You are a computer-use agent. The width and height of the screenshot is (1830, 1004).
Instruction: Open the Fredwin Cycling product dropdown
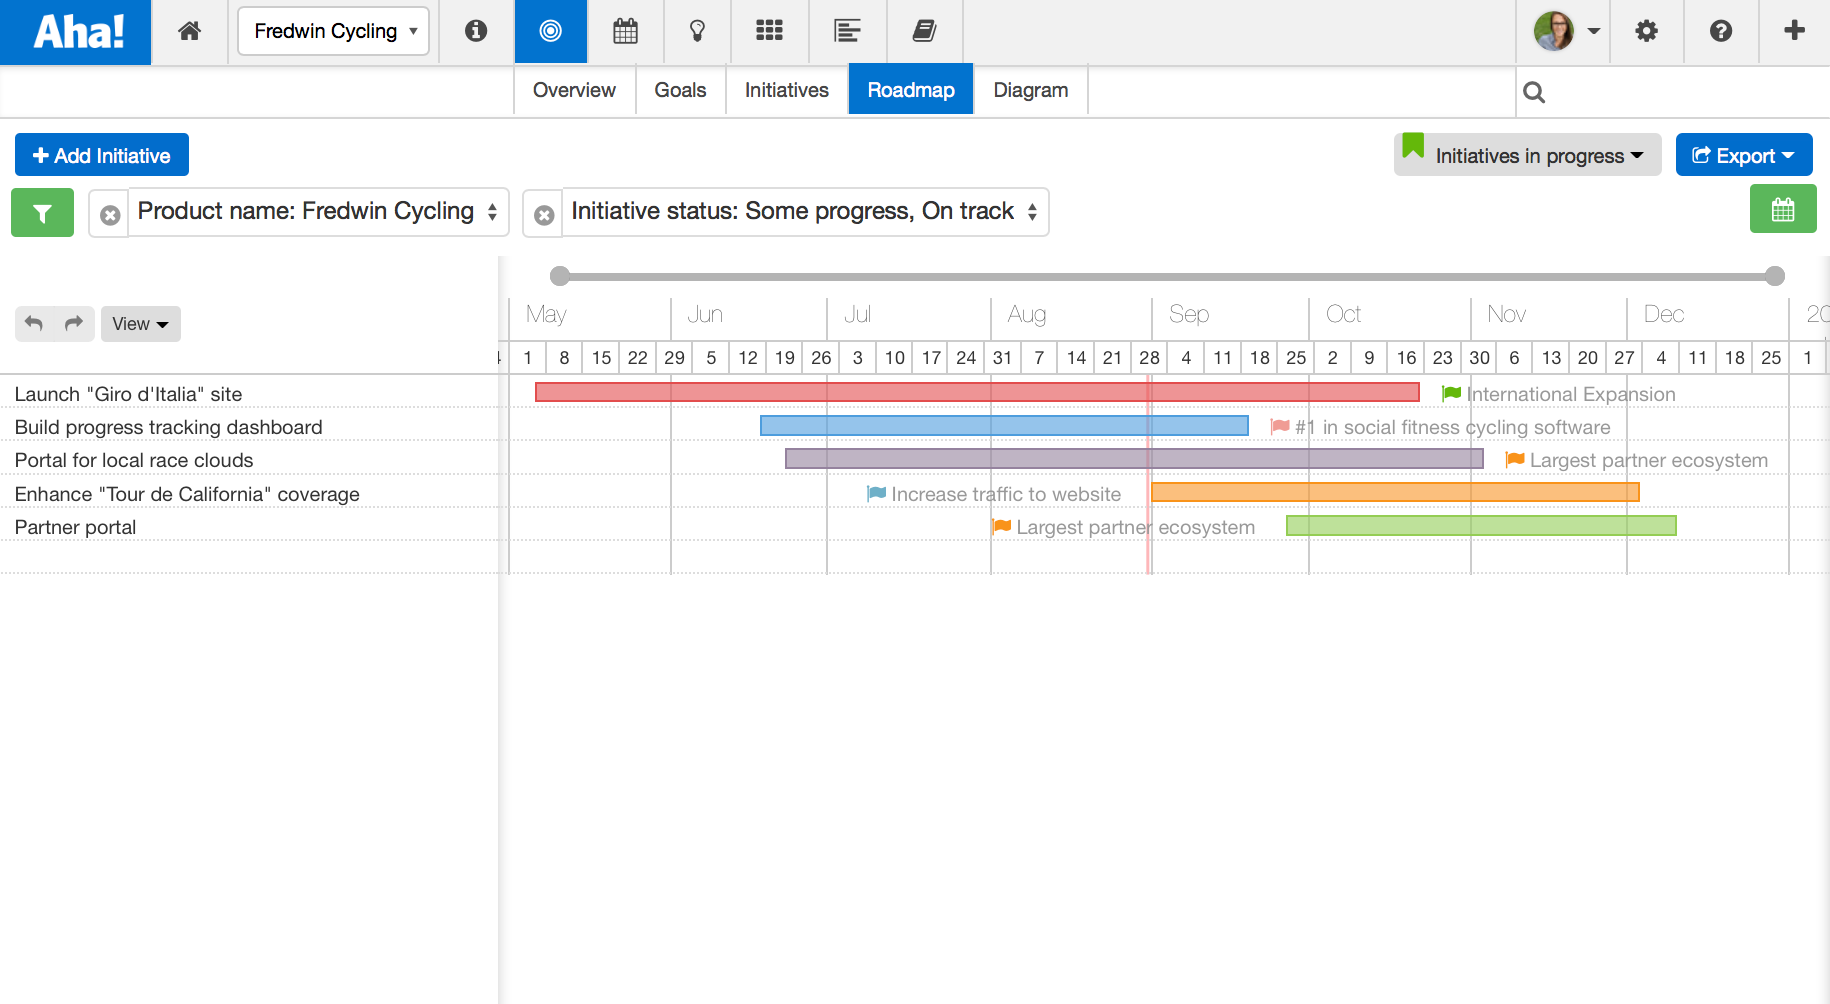333,31
